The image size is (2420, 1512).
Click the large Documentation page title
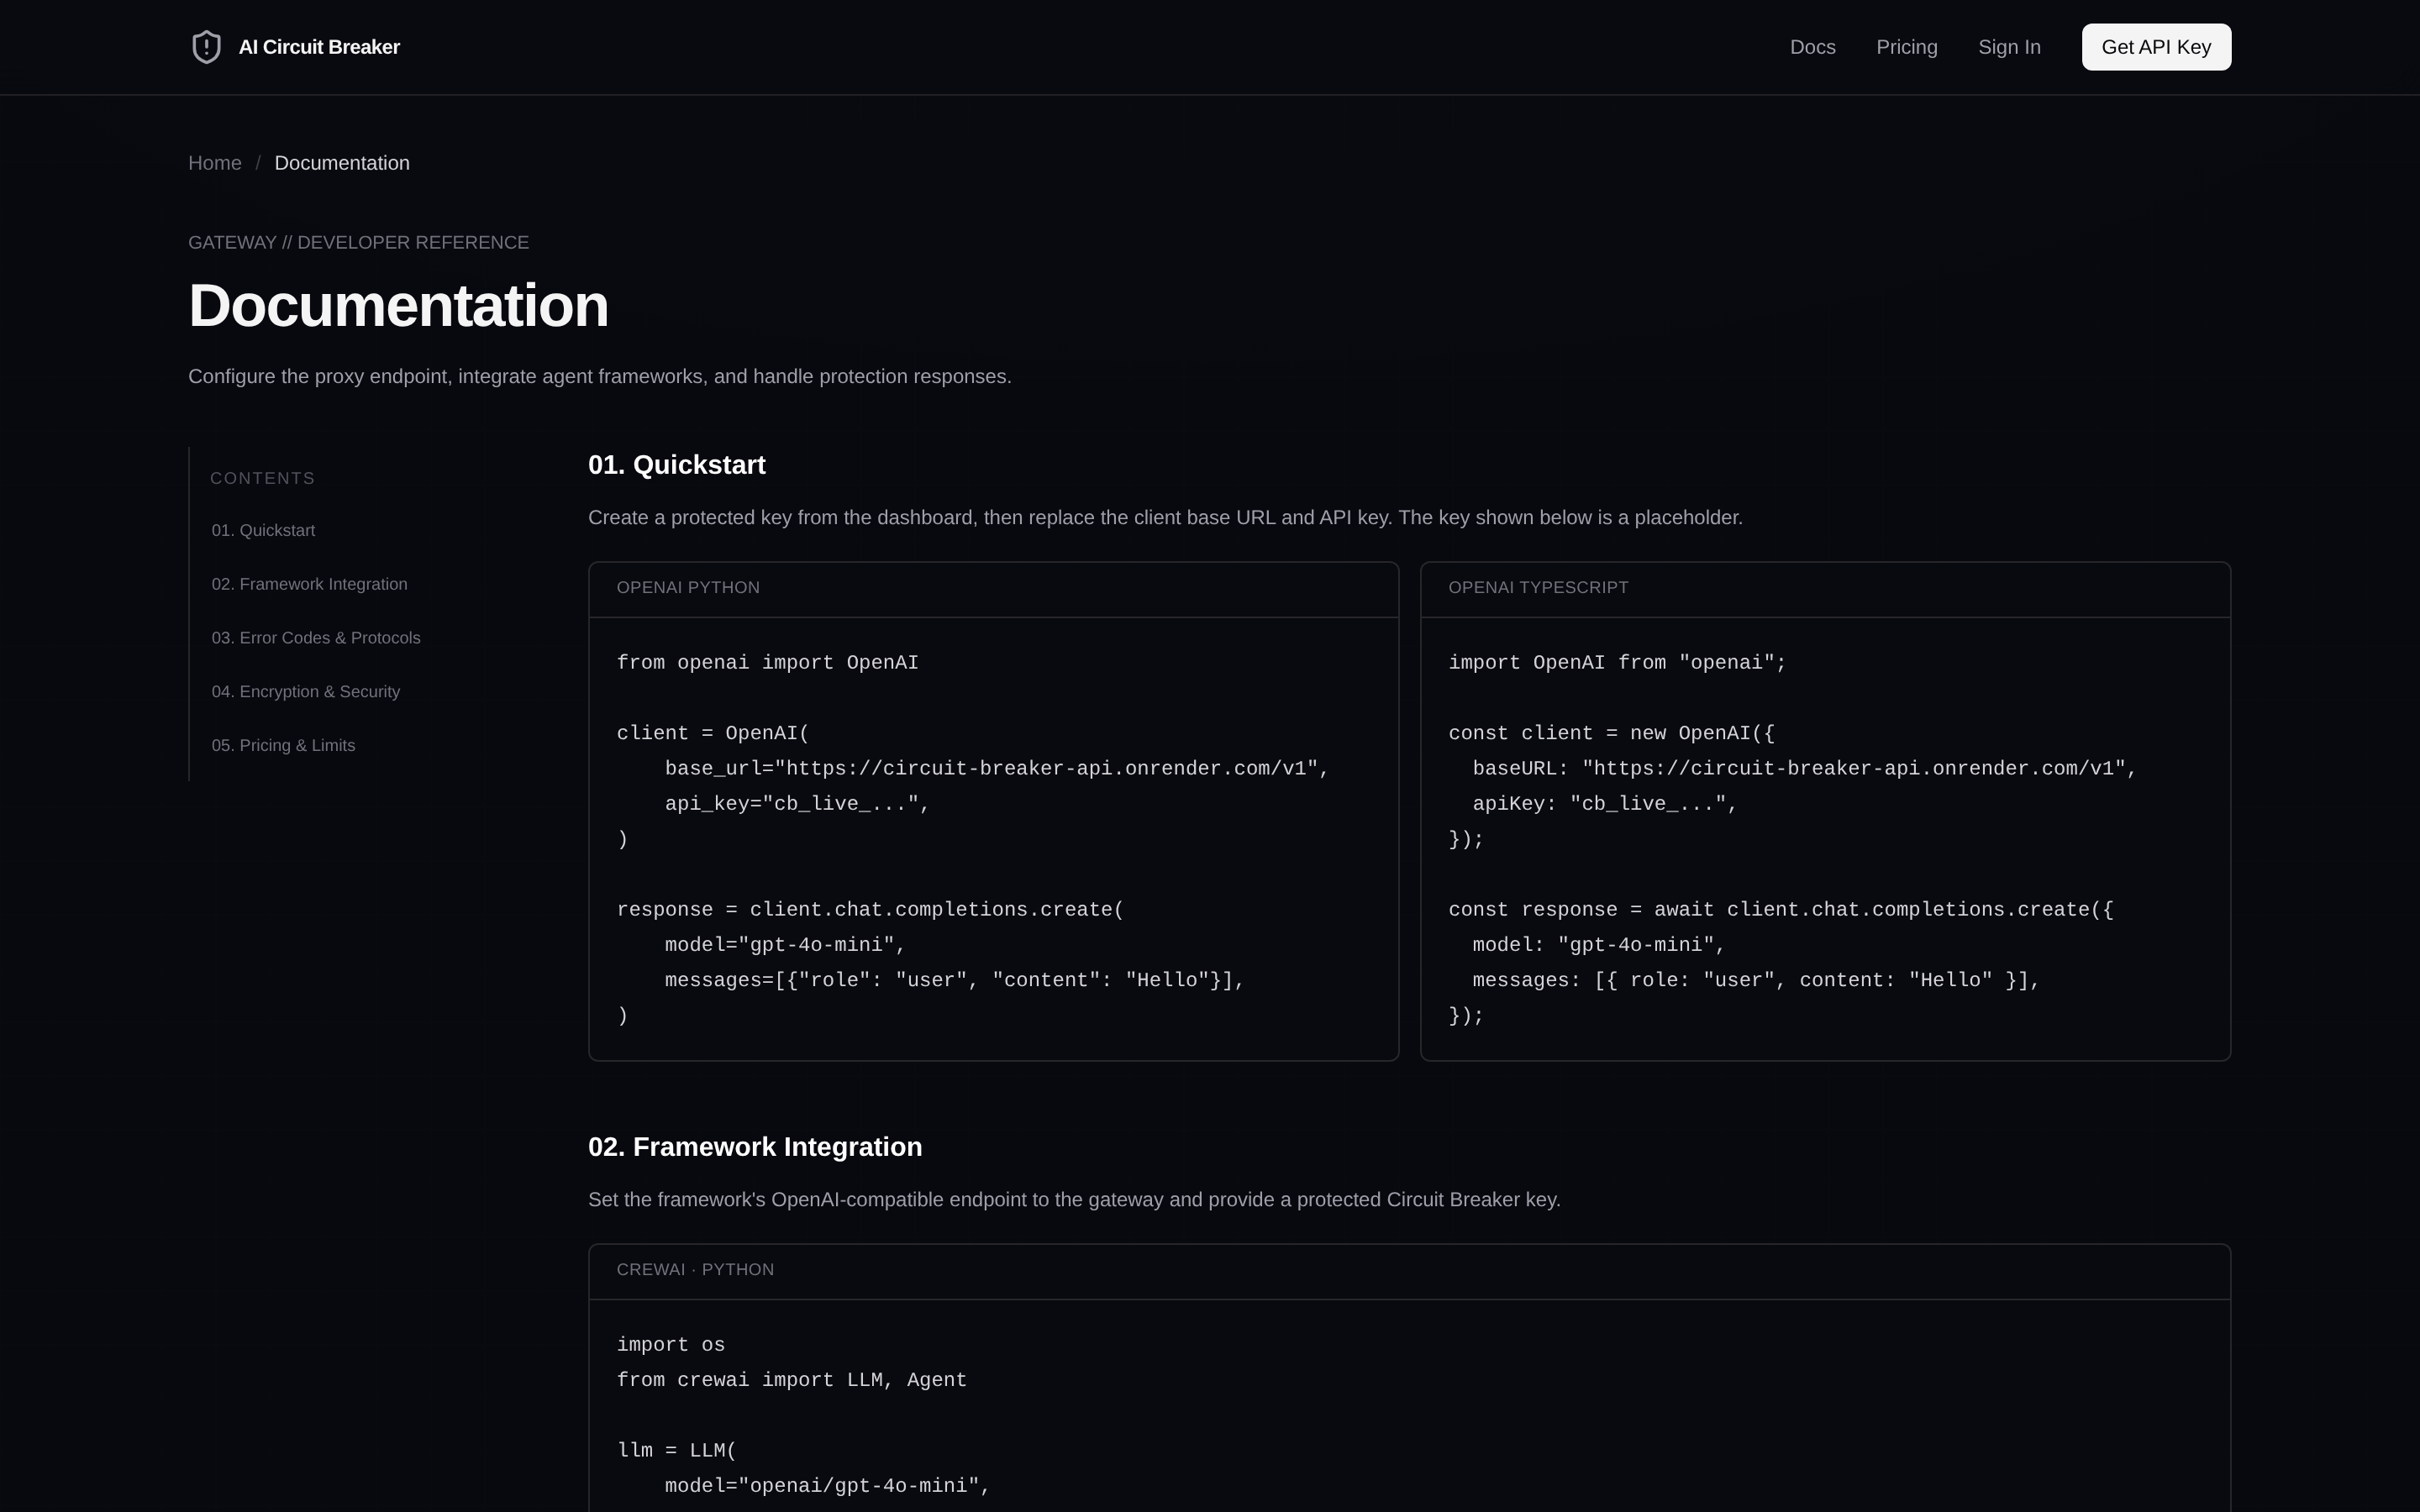(x=398, y=305)
